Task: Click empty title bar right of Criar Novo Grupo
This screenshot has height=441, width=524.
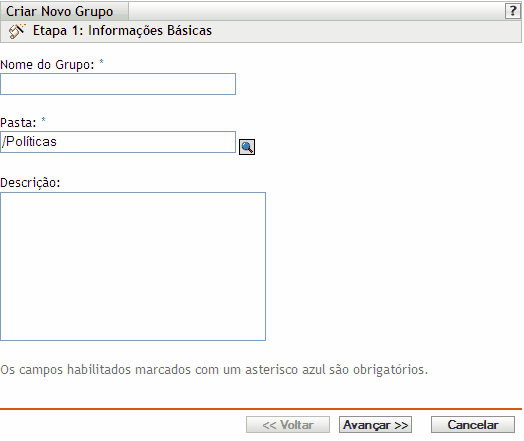Action: click(x=316, y=11)
